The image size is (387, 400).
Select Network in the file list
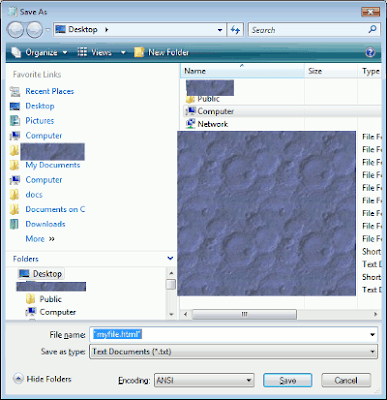coord(213,124)
